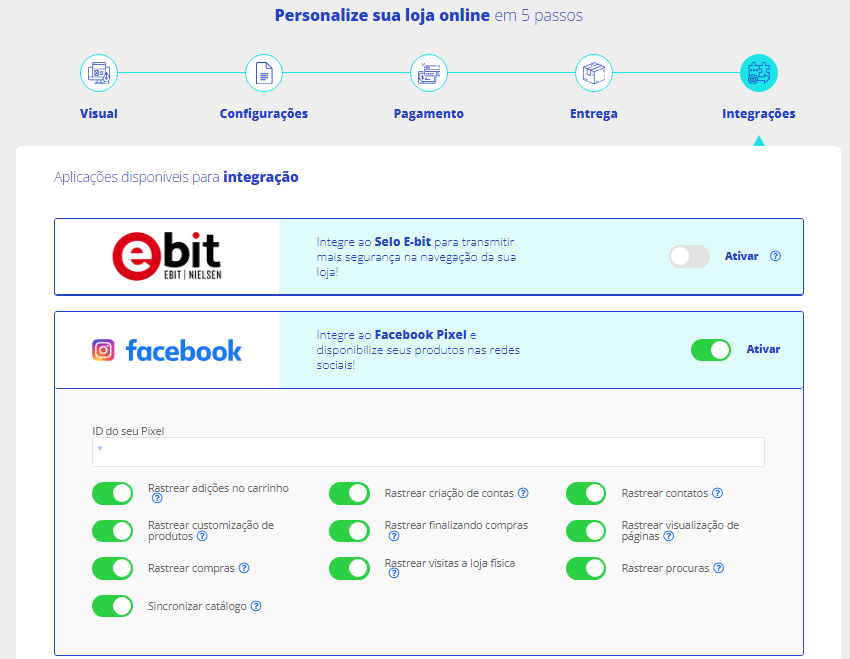Screen dimensions: 850x659
Task: Go to the Visual step label
Action: tap(99, 113)
